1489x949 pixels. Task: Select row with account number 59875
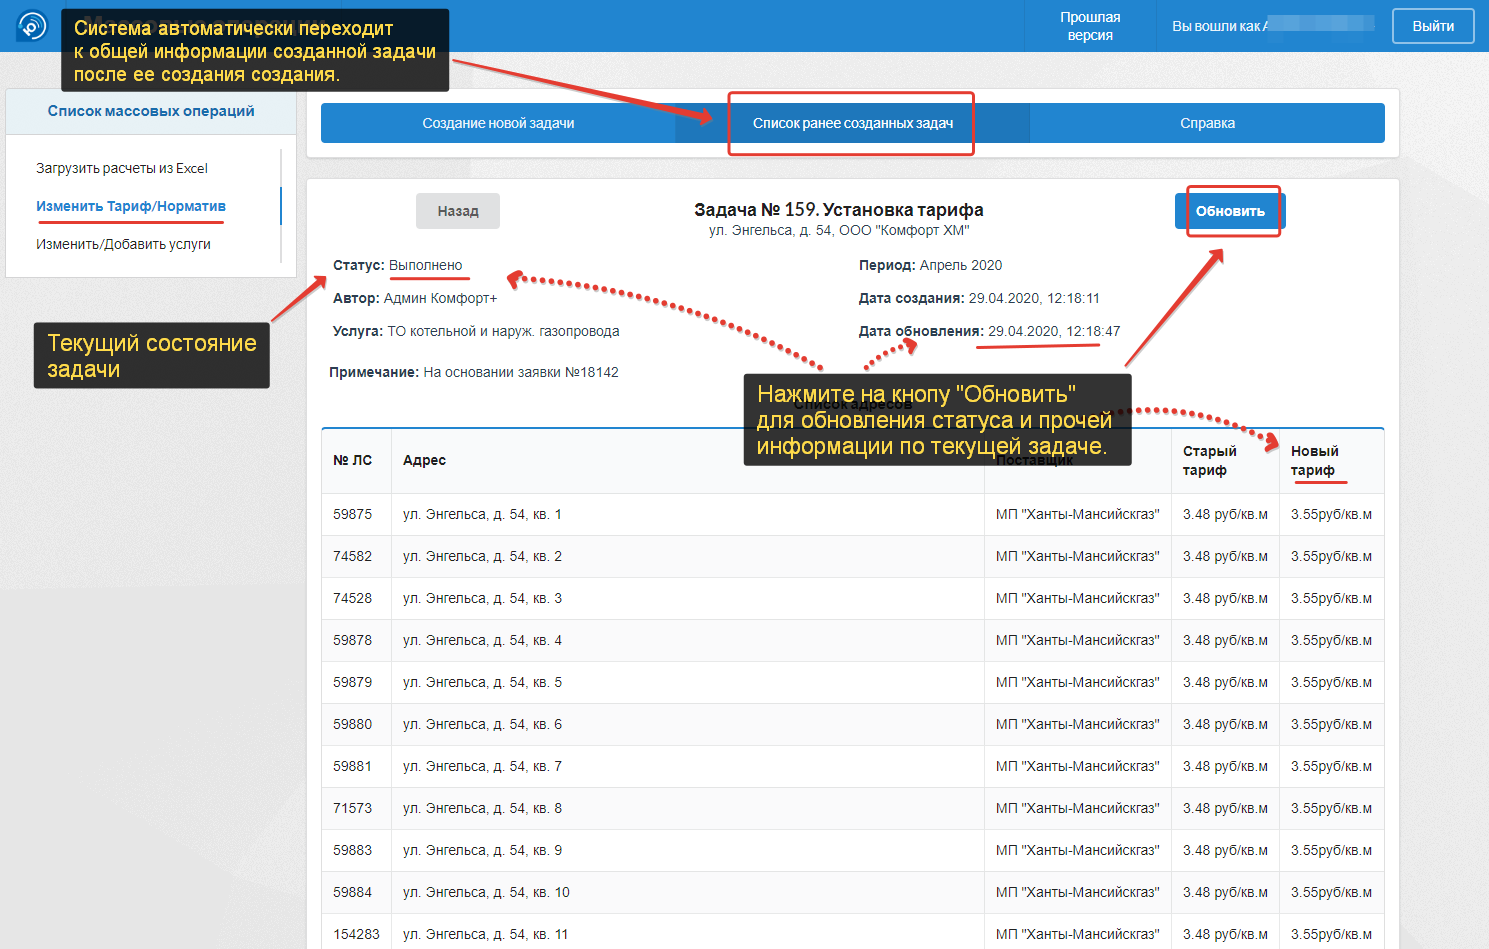point(352,514)
